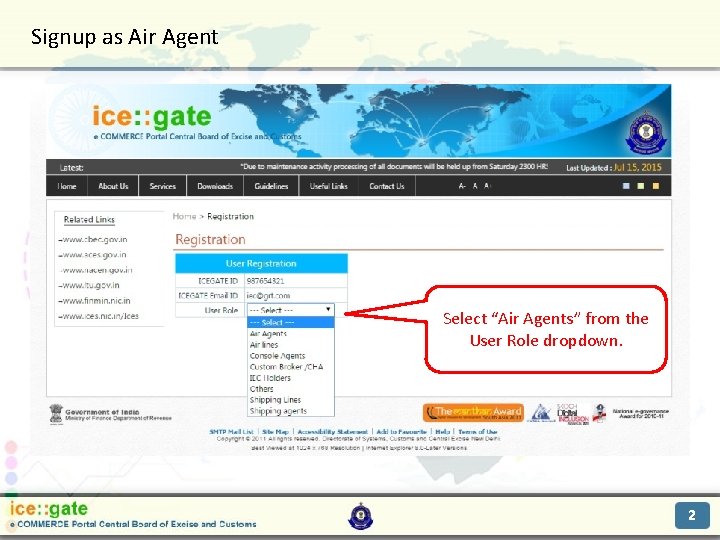
Task: Select the '--- Select ---' highlighted option
Action: click(291, 322)
